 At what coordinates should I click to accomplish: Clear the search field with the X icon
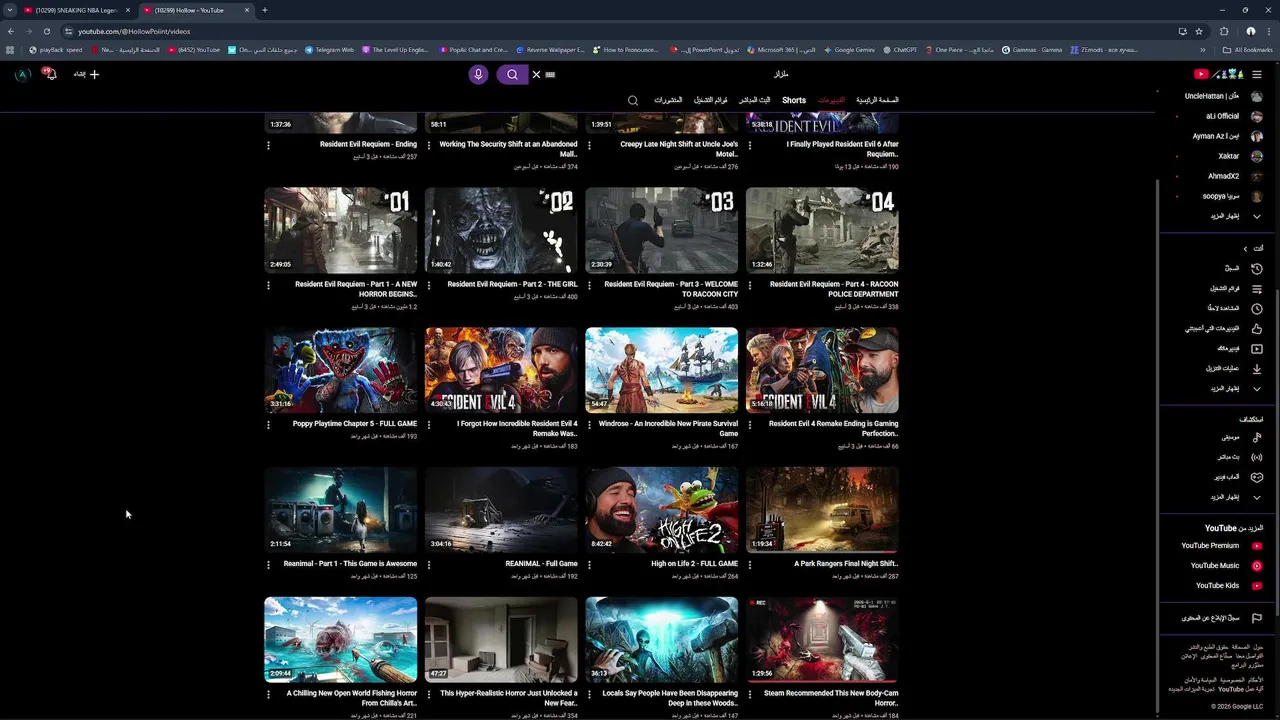[536, 74]
